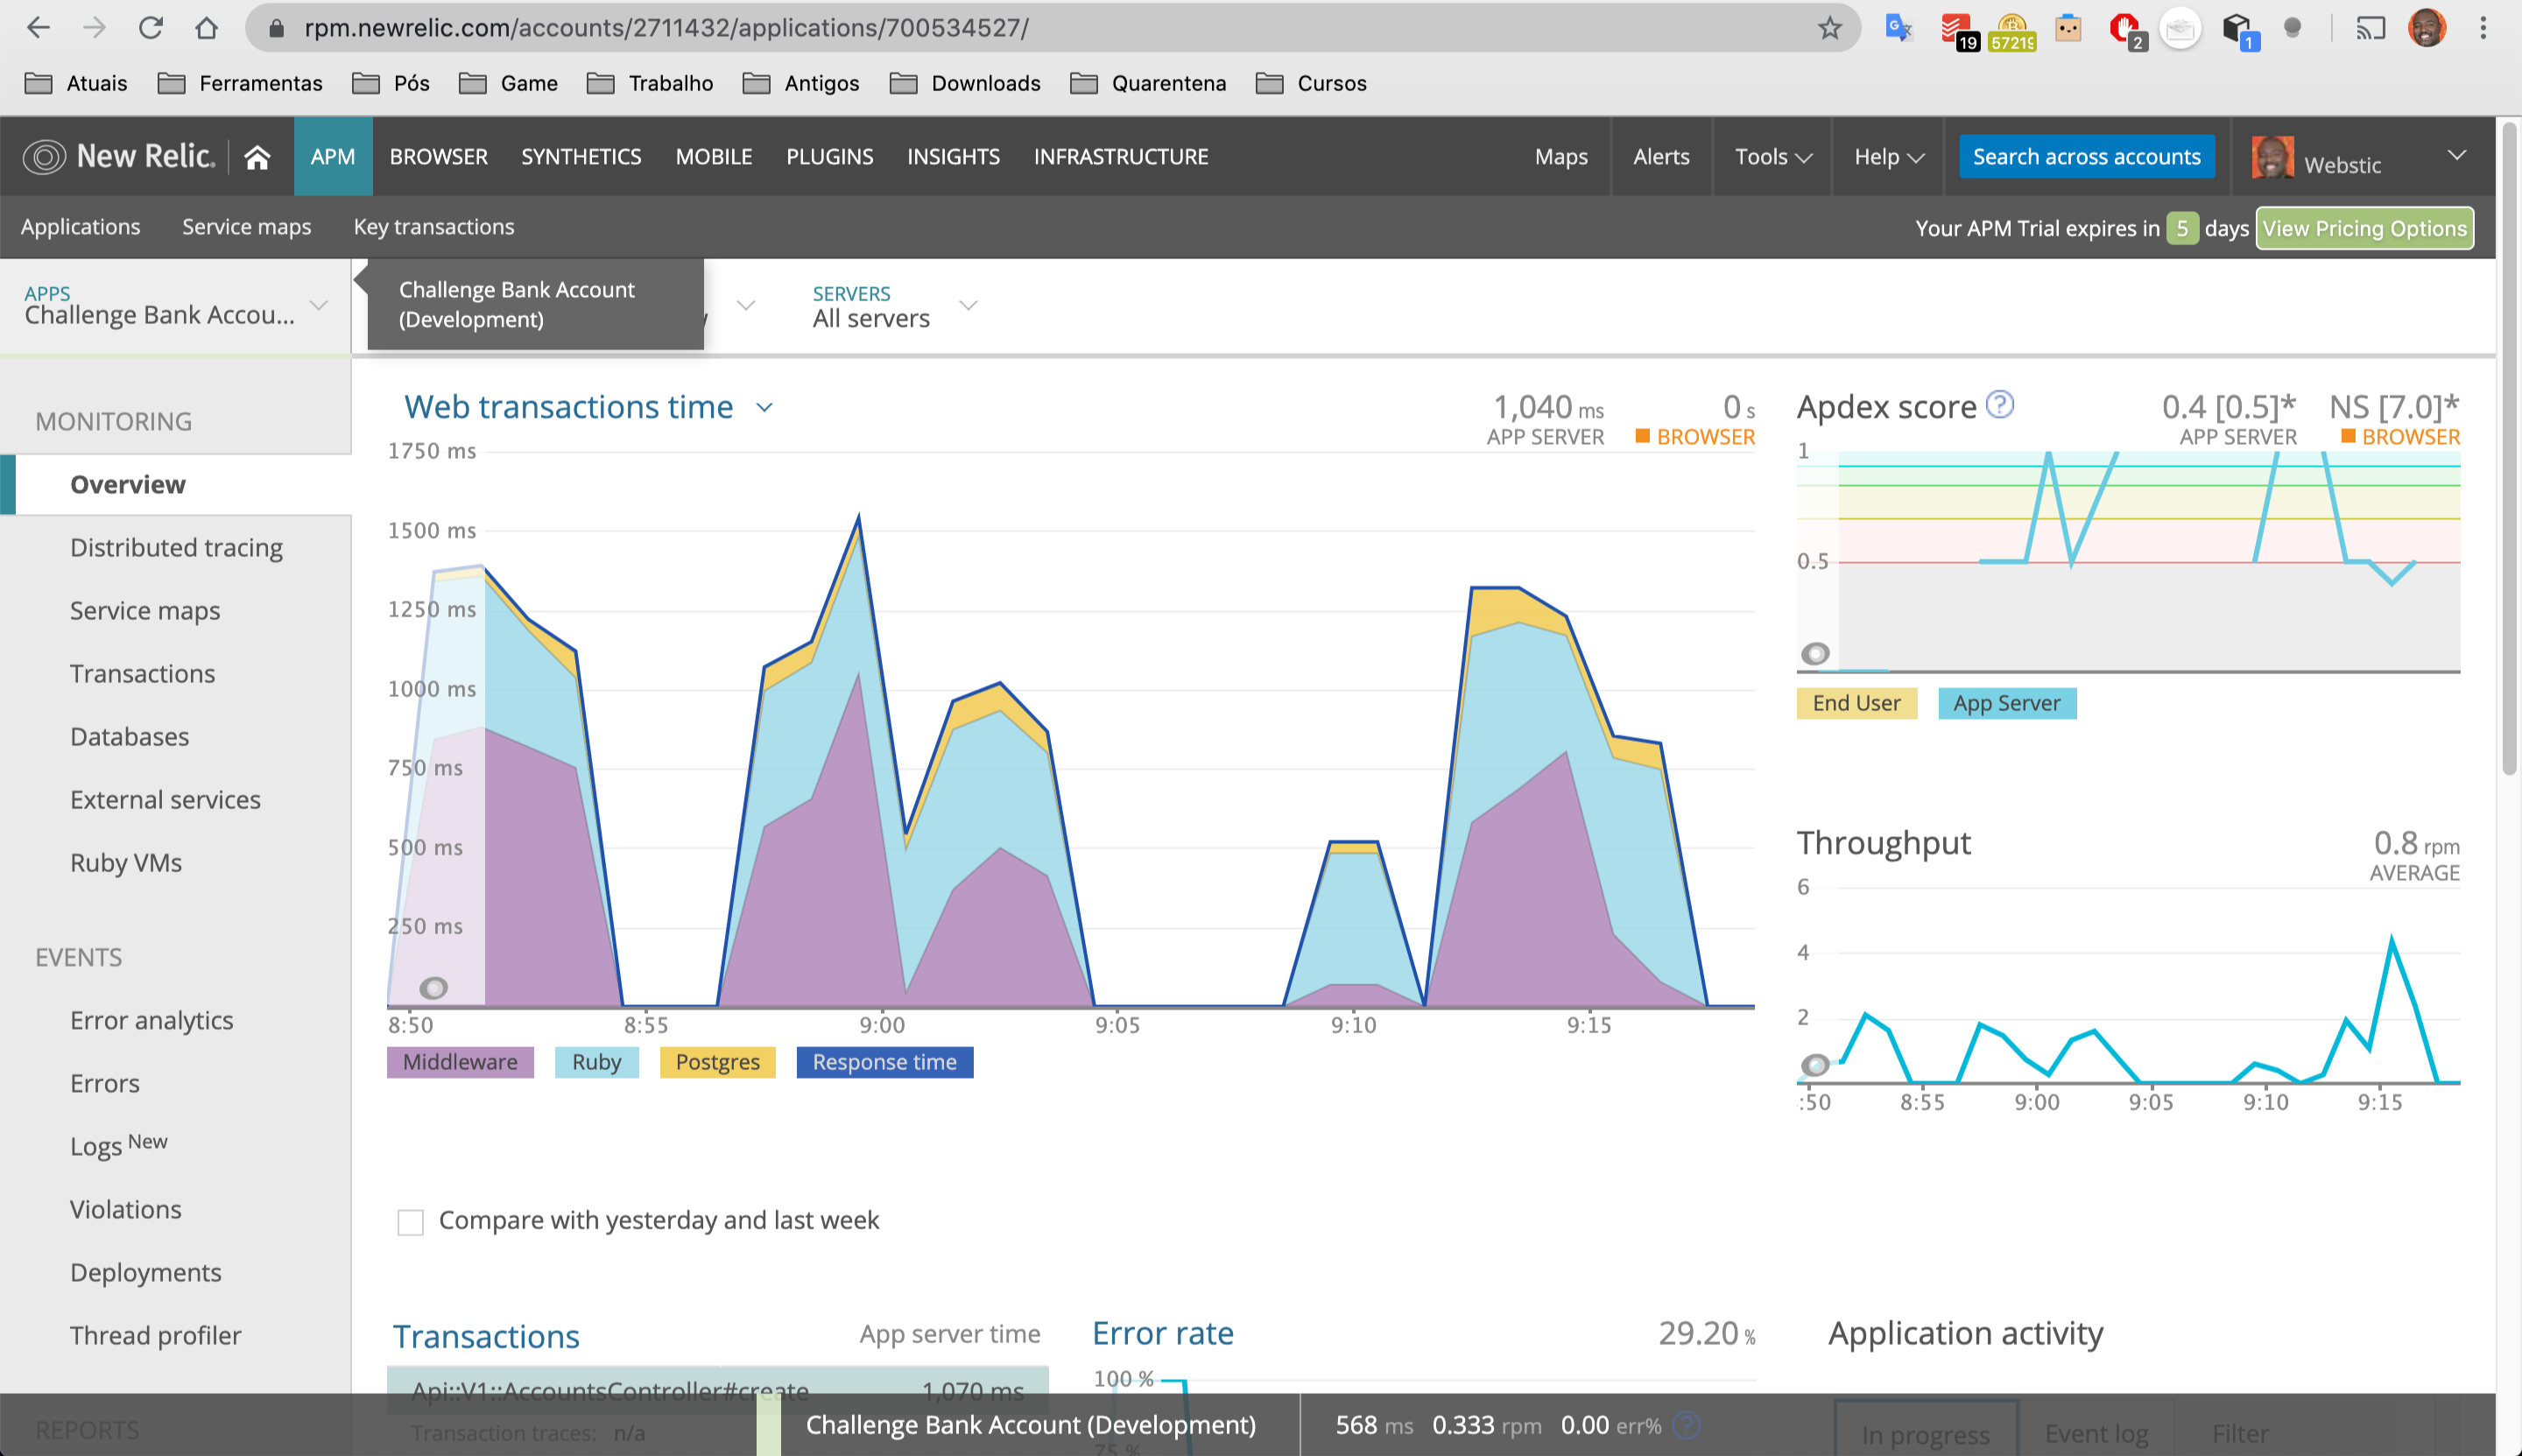Open the Tools dropdown menu
The width and height of the screenshot is (2522, 1456).
[x=1772, y=157]
